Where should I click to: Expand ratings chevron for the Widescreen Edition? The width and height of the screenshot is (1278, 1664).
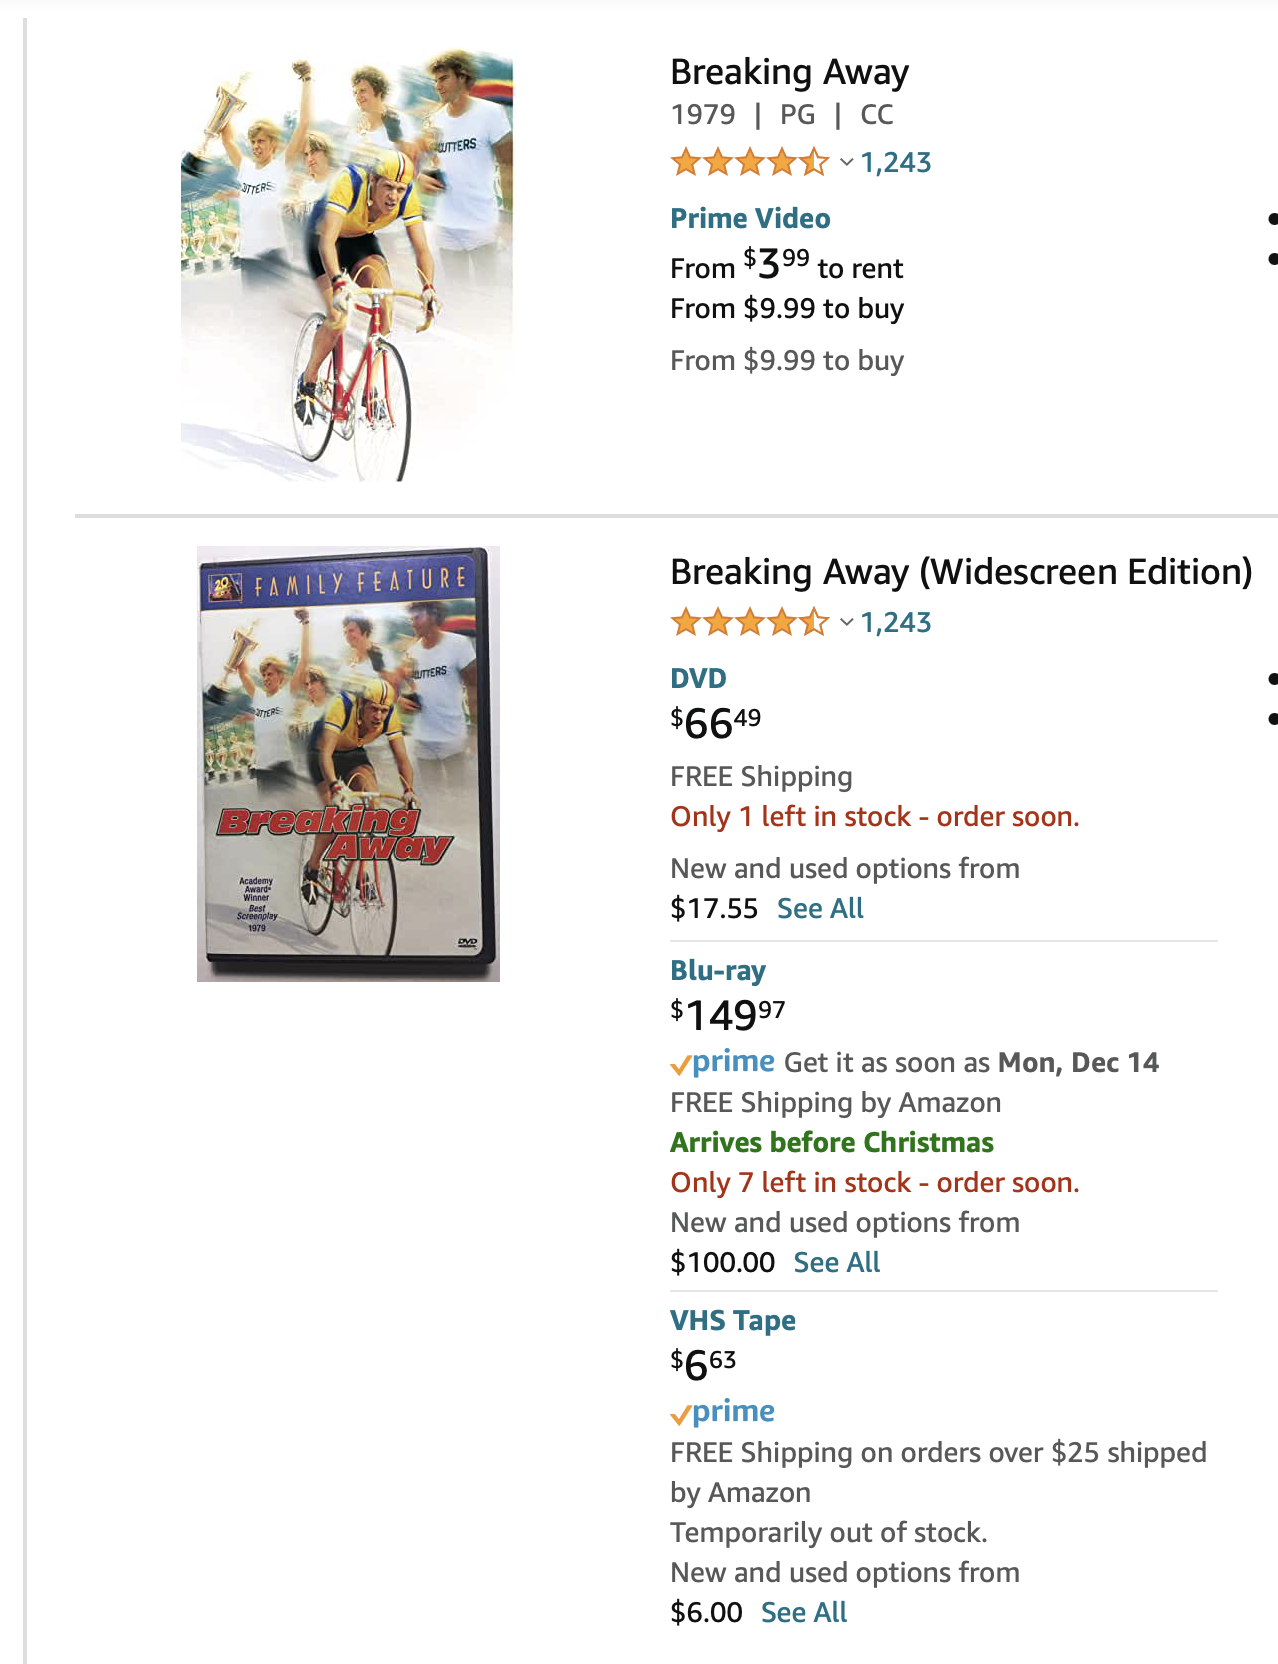tap(846, 623)
